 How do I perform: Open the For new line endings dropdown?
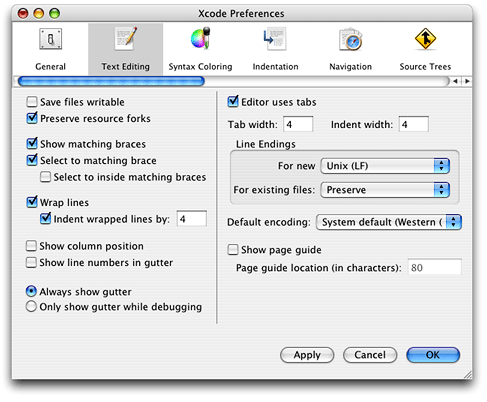pos(385,166)
